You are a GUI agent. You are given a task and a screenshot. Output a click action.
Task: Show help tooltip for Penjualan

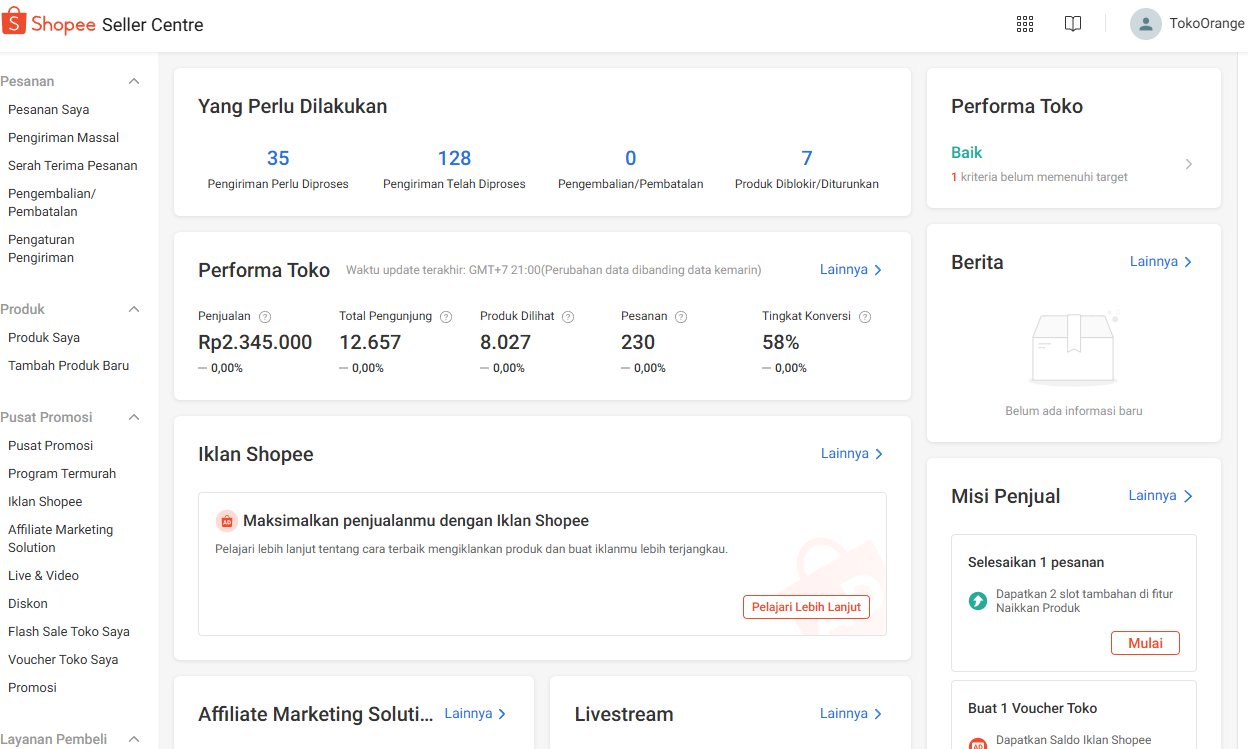click(265, 317)
